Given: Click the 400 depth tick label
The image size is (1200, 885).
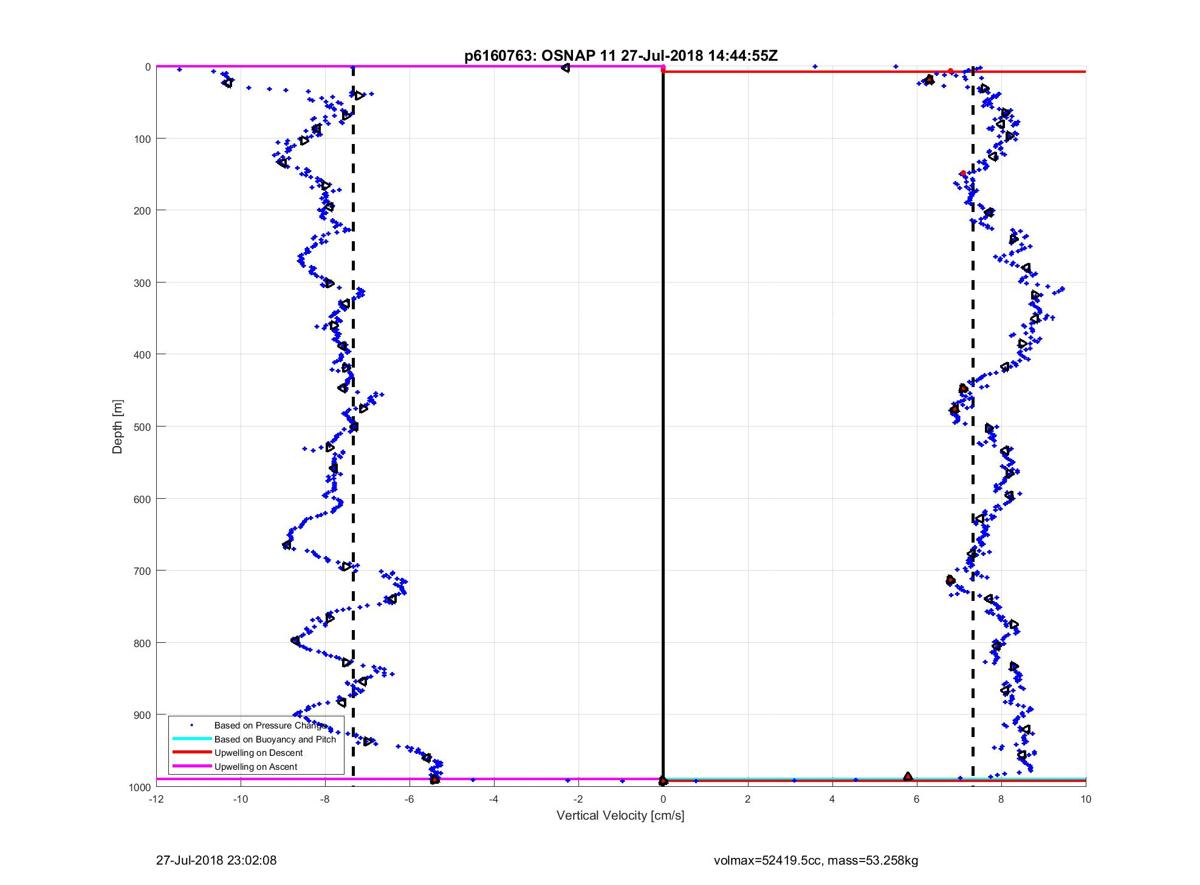Looking at the screenshot, I should (x=140, y=355).
